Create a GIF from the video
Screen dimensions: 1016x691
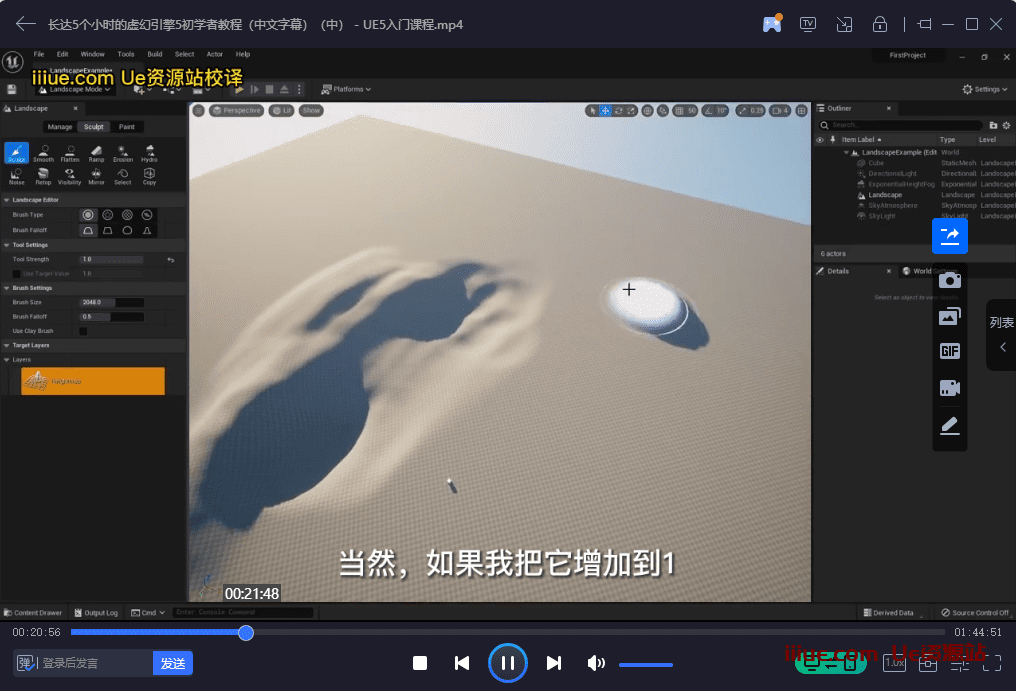(x=949, y=351)
